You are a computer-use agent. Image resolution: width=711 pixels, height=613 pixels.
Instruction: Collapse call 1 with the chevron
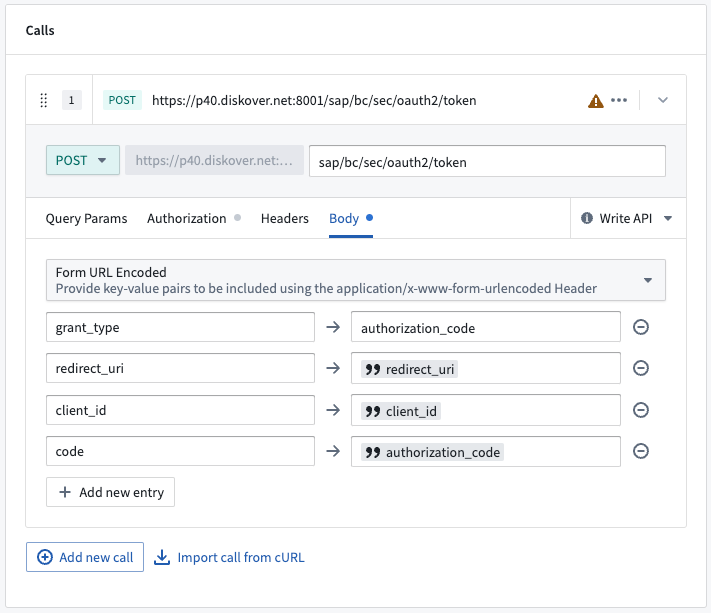662,100
